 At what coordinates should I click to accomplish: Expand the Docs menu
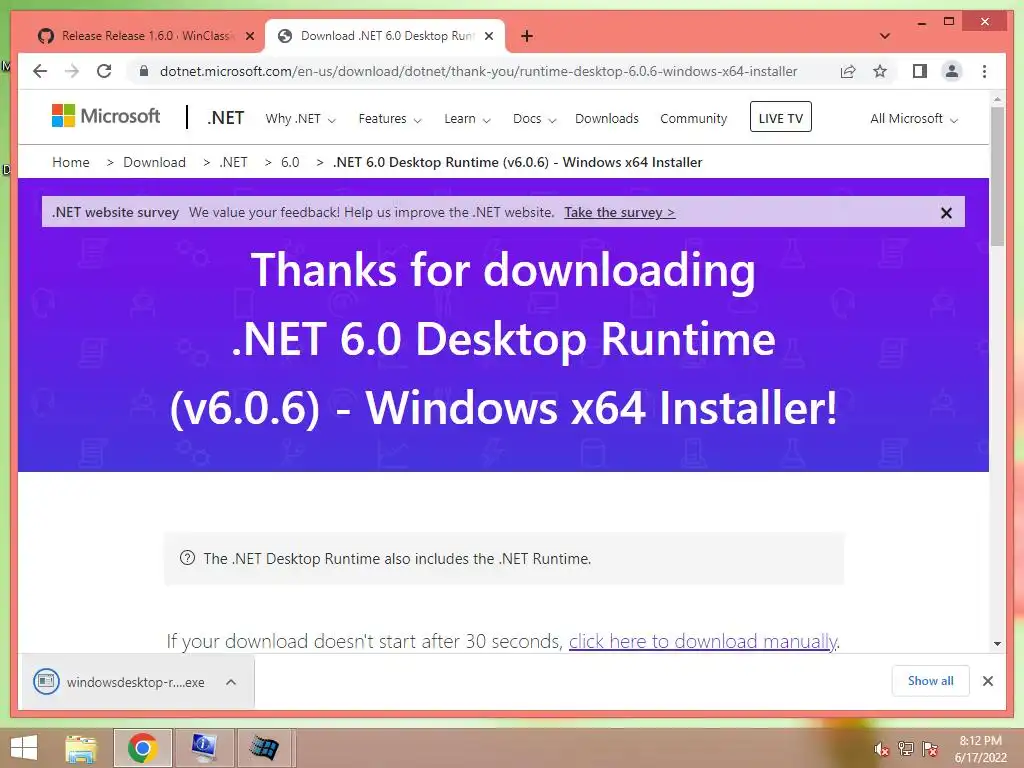(x=534, y=119)
